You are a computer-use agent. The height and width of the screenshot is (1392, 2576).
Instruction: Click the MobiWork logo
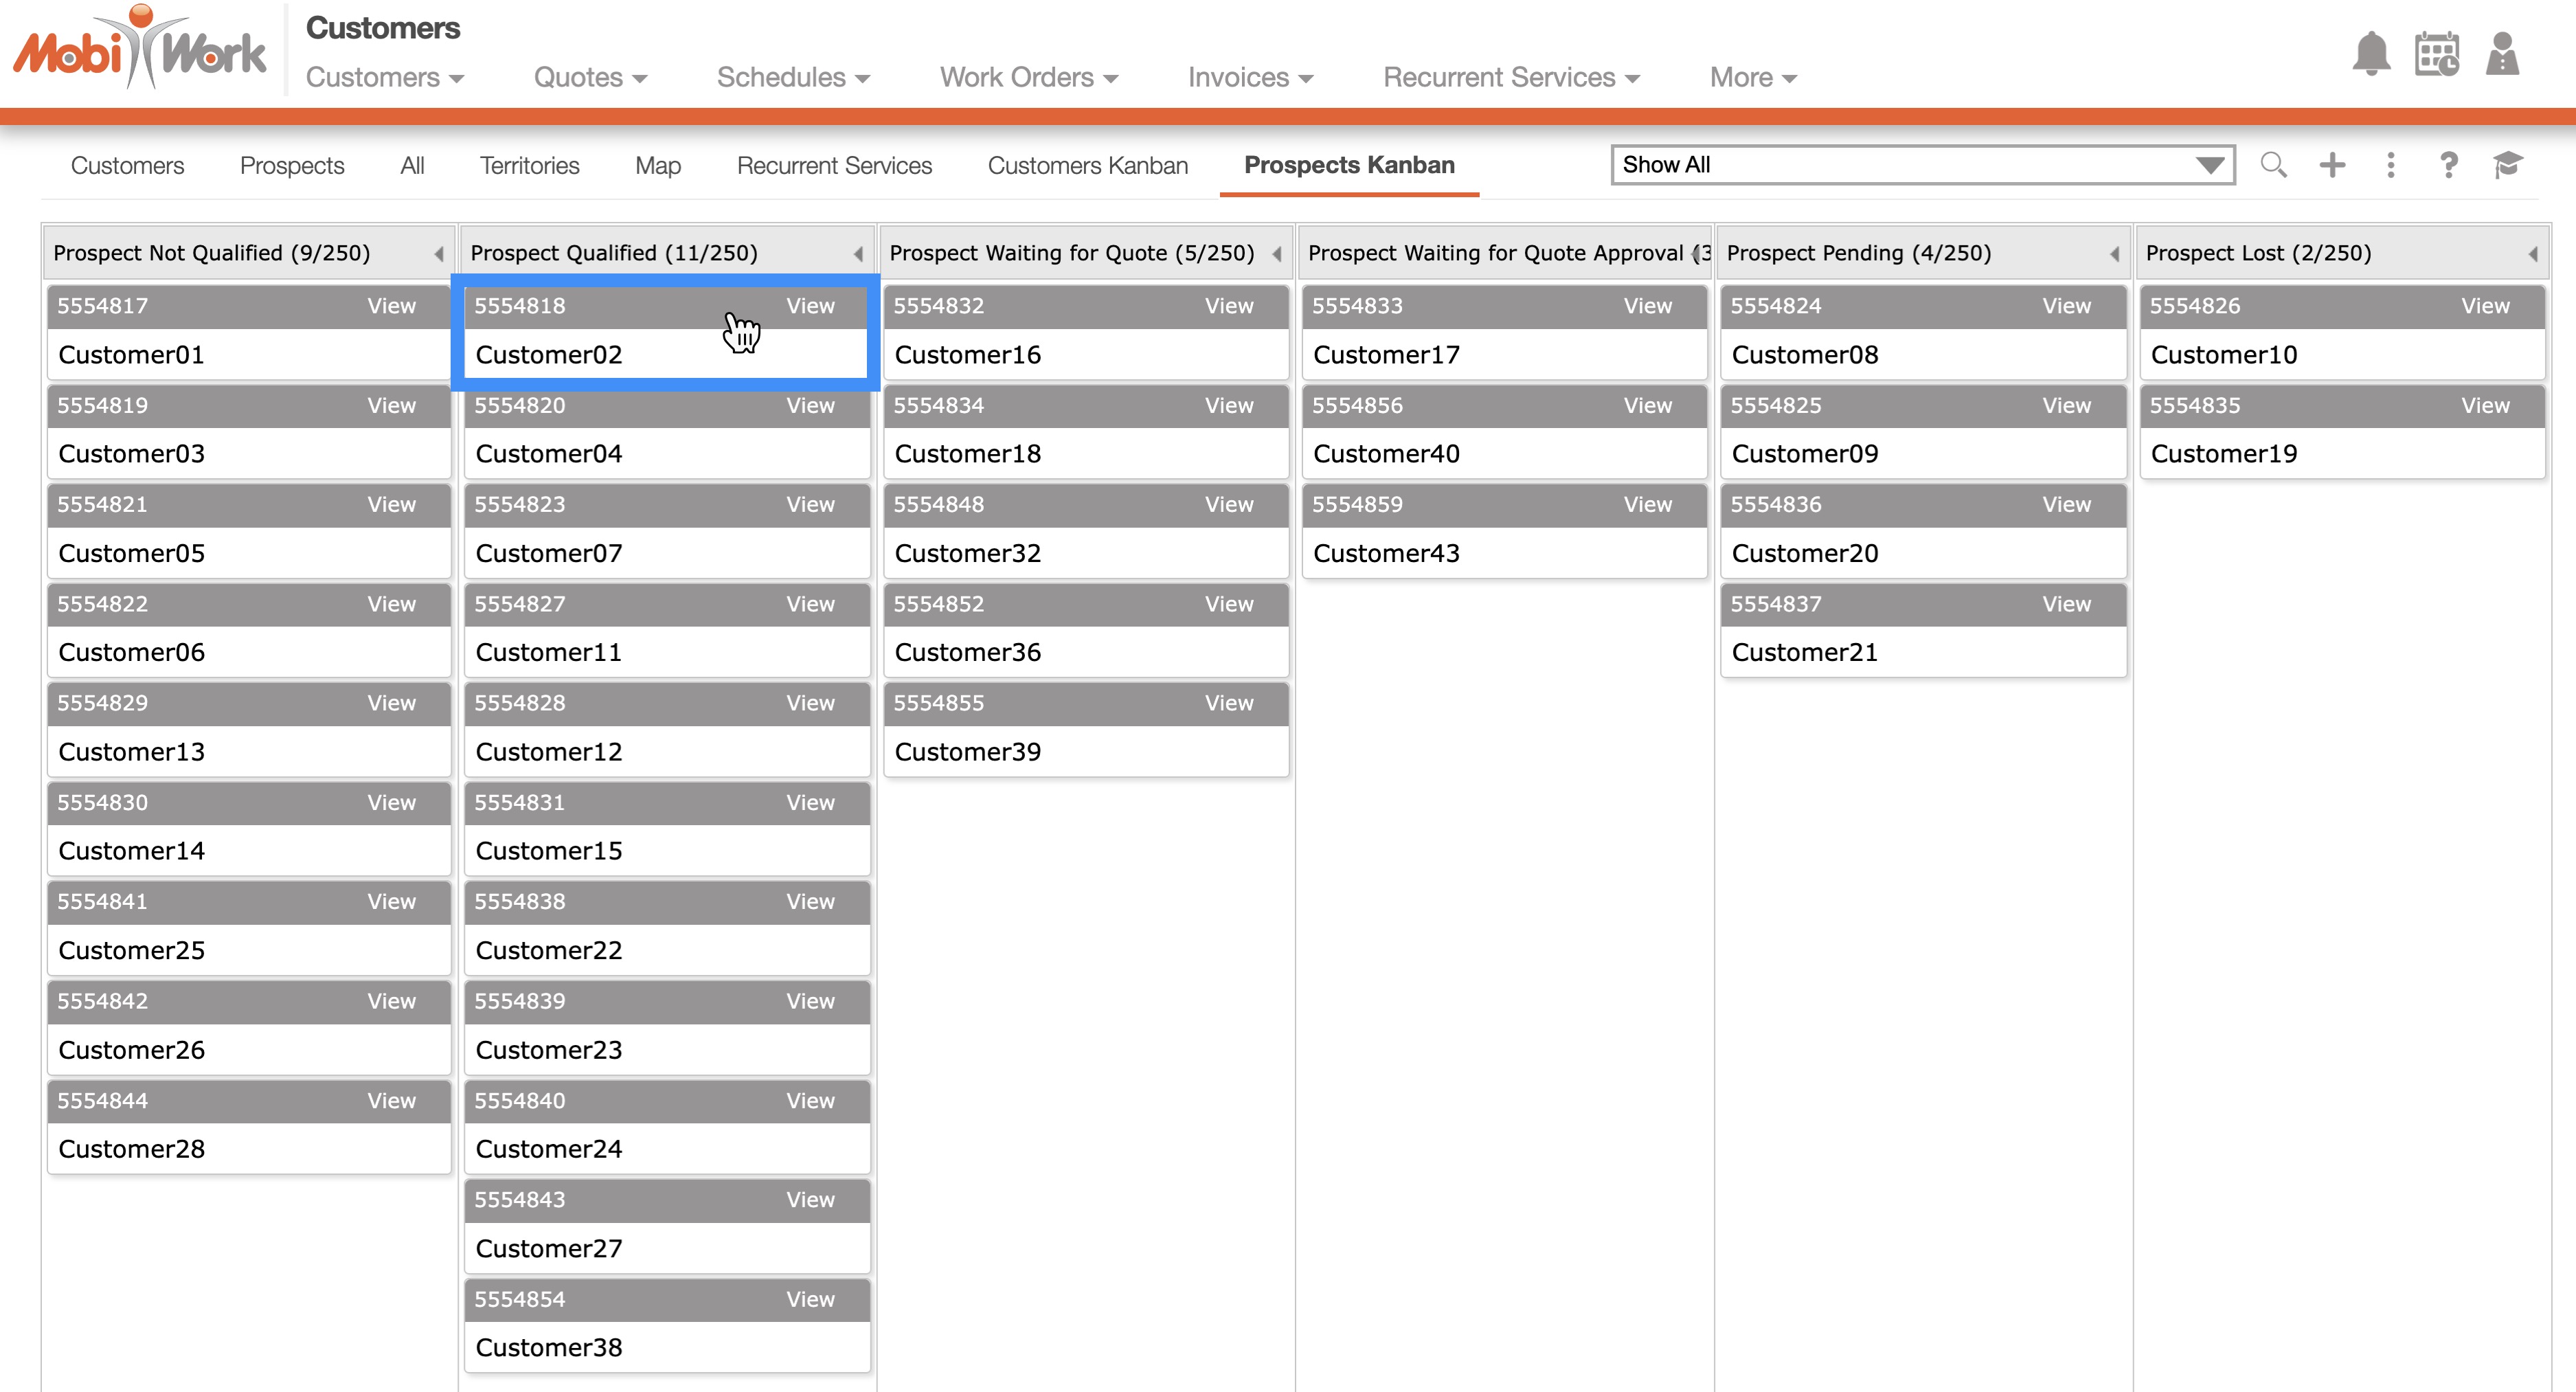coord(140,50)
